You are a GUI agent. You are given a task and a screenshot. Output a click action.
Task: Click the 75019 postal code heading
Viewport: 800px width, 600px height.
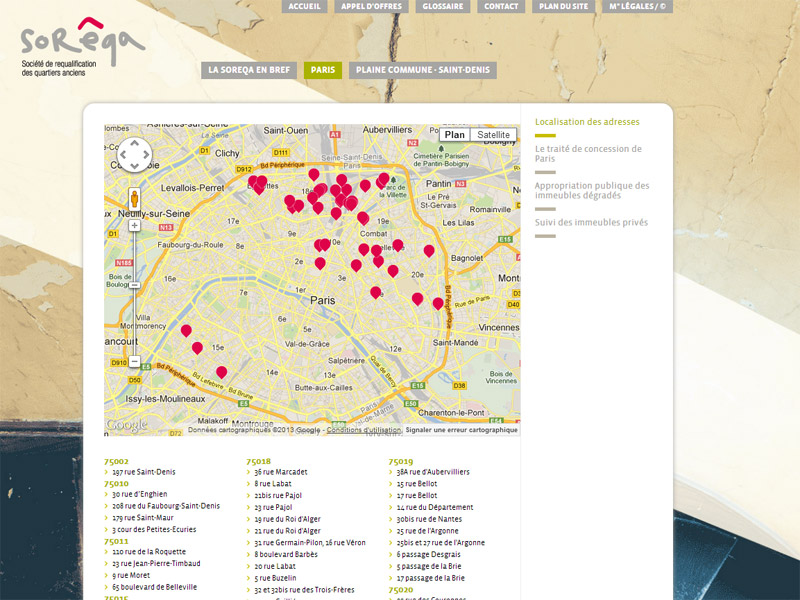click(x=401, y=461)
